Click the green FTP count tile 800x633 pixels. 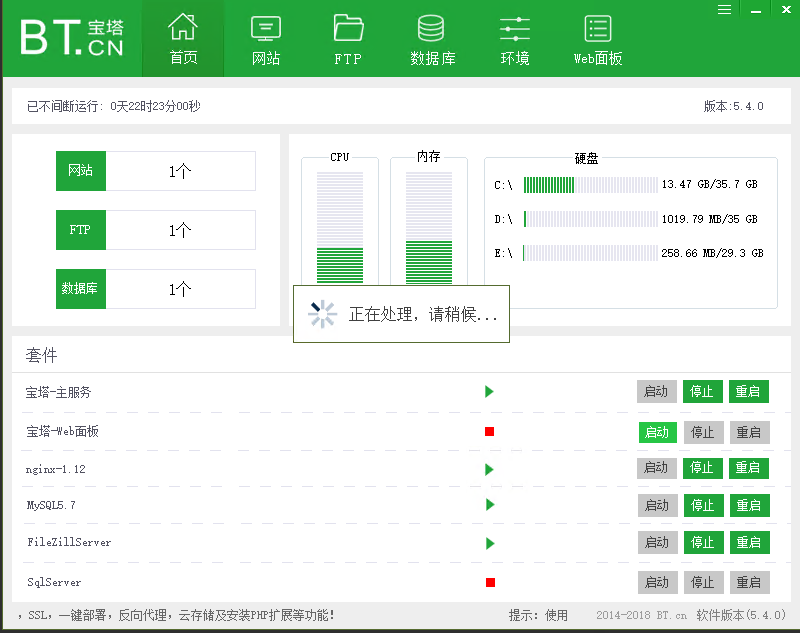pos(81,230)
